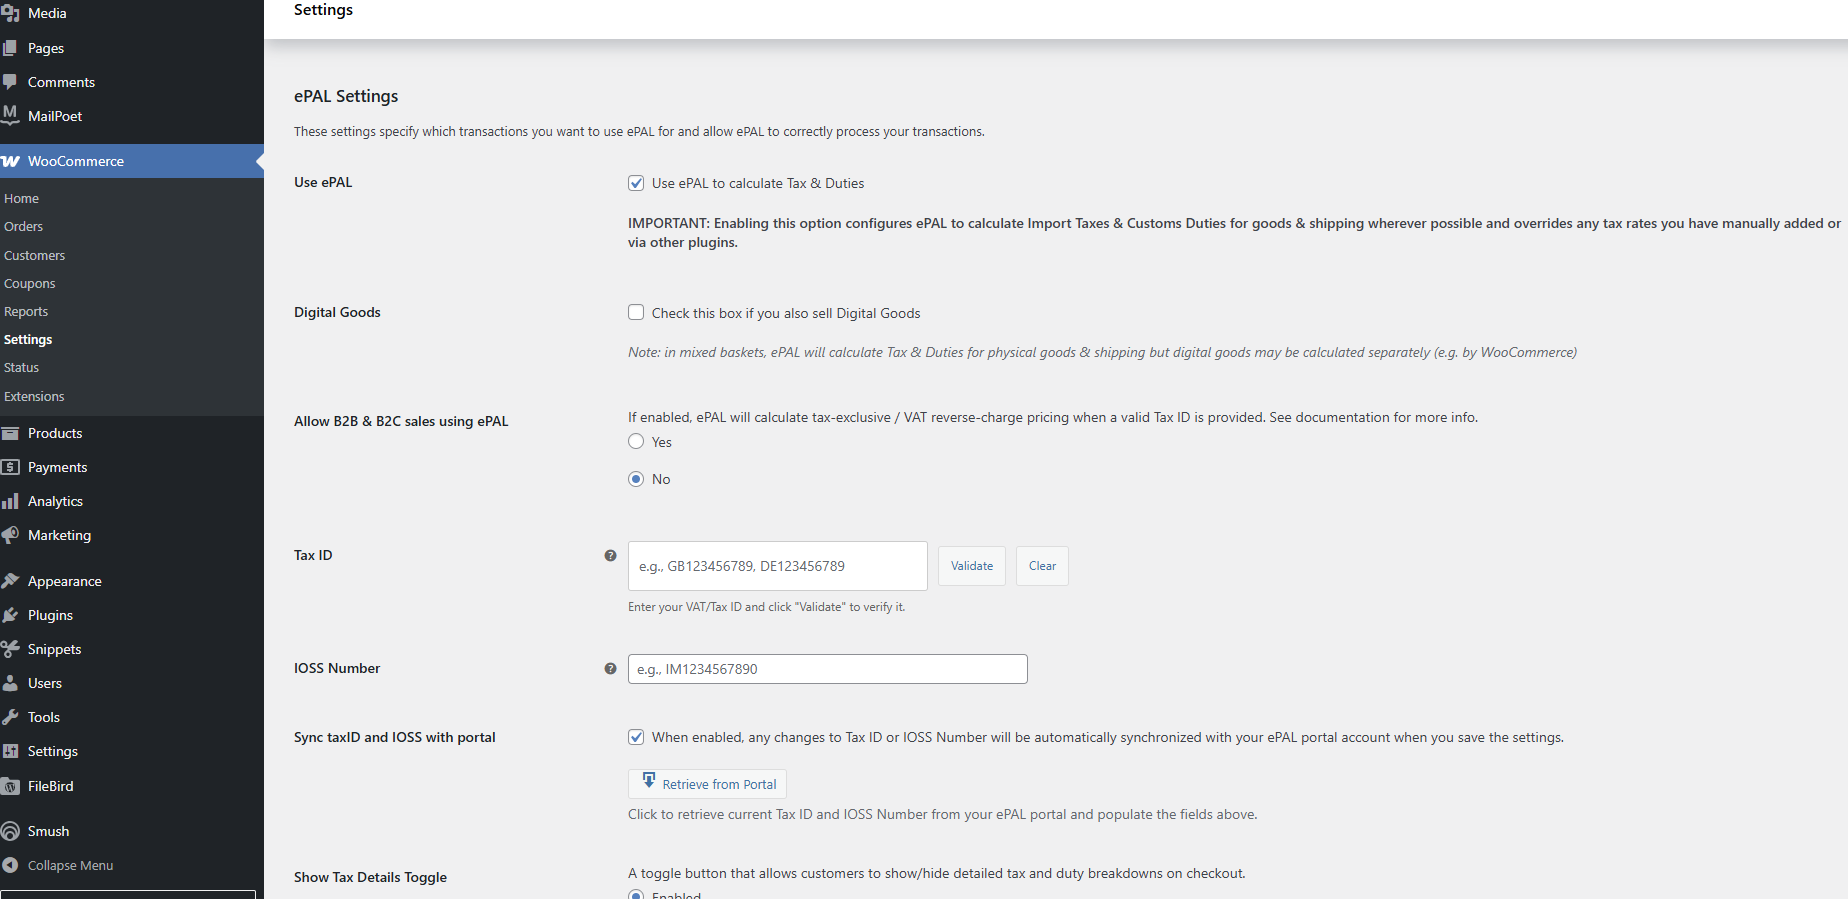Open Products via its sidebar icon
Viewport: 1848px width, 899px height.
click(10, 433)
